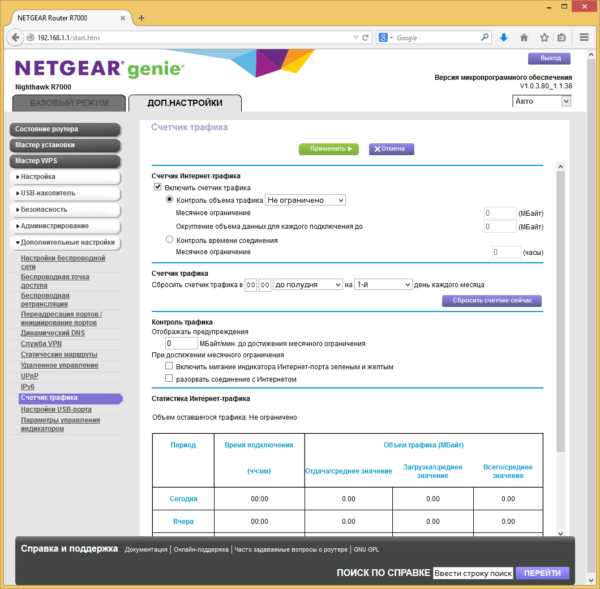Go to browser home page icon
This screenshot has height=589, width=600.
[x=524, y=38]
